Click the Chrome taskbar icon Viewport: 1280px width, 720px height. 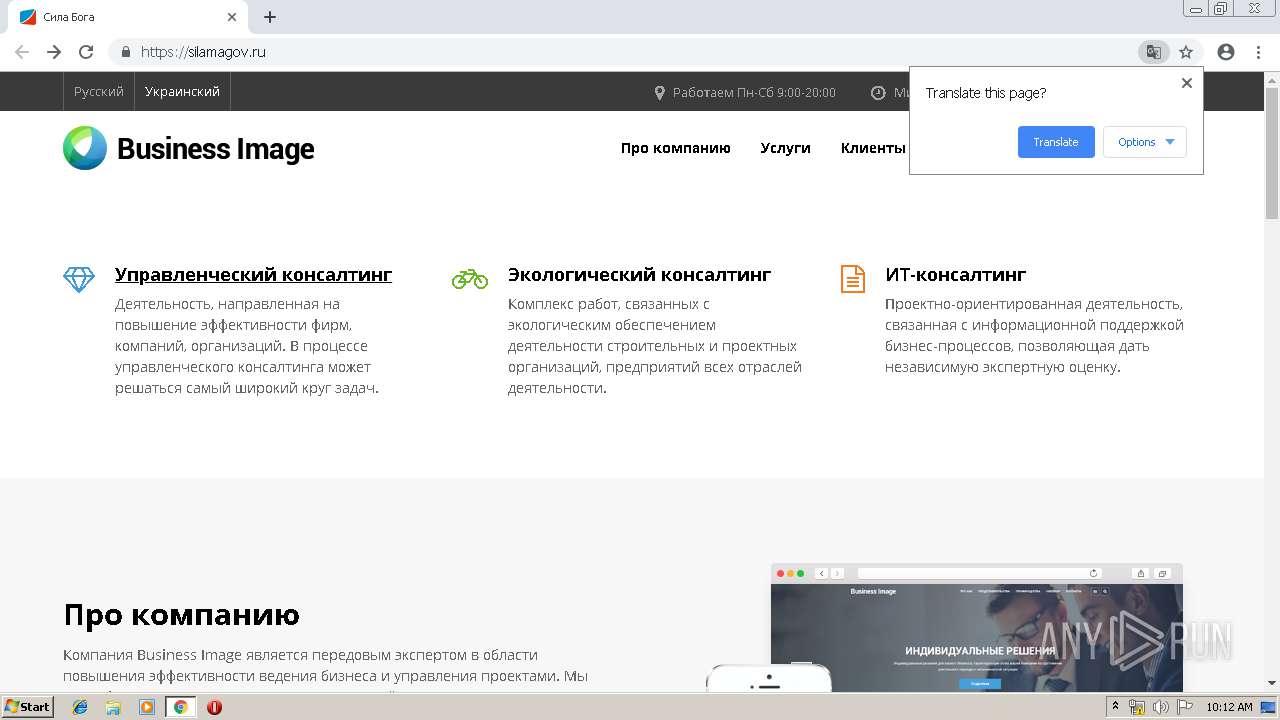click(181, 707)
